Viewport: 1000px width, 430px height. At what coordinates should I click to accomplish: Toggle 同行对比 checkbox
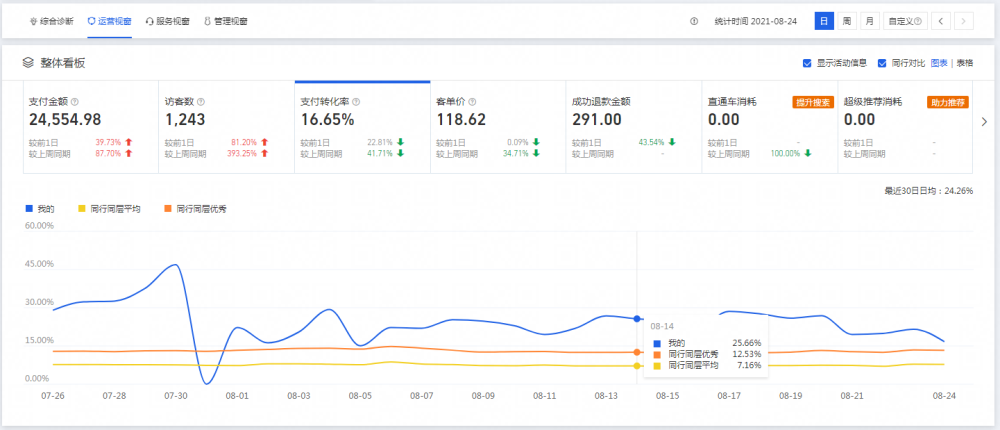click(882, 63)
